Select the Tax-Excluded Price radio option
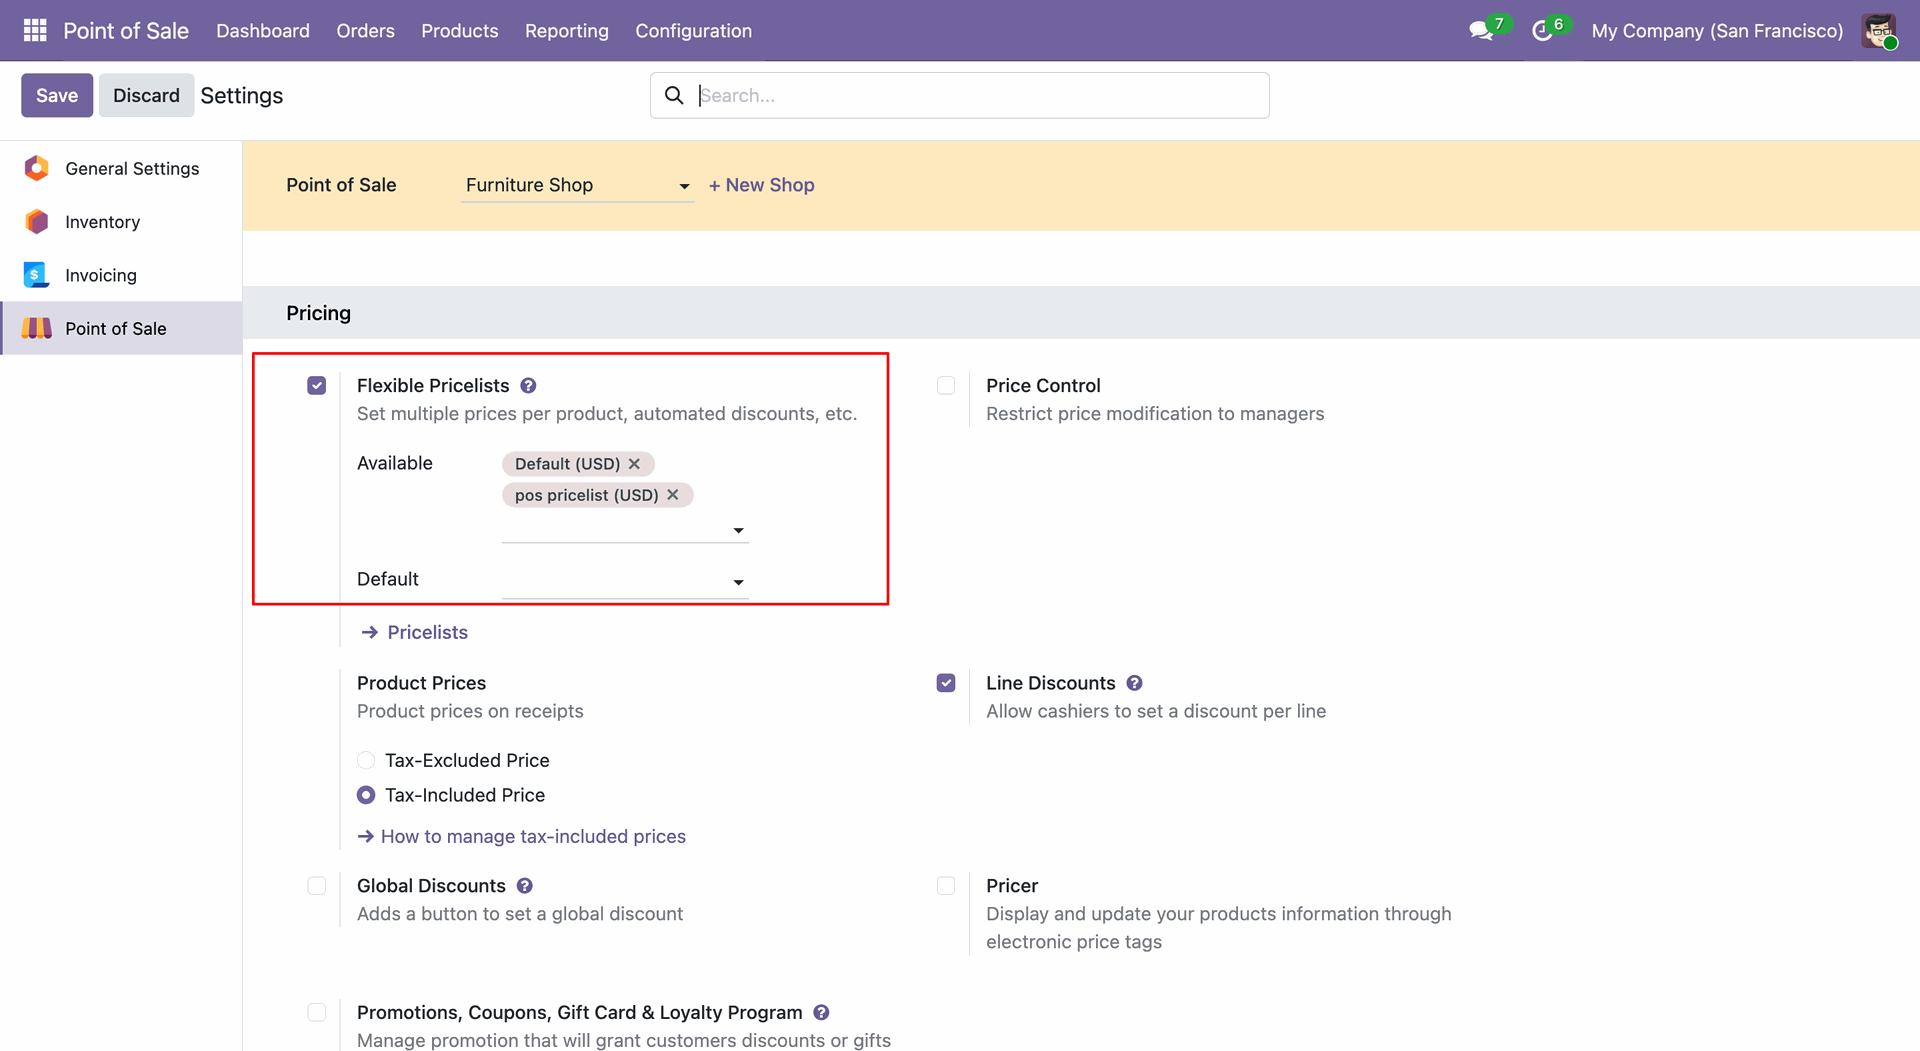 tap(366, 761)
